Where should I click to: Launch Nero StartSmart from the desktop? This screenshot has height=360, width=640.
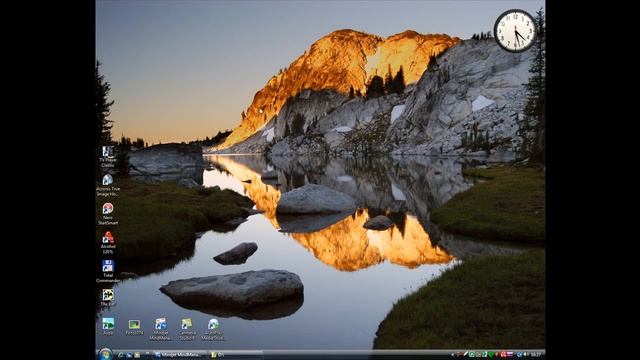coord(108,214)
